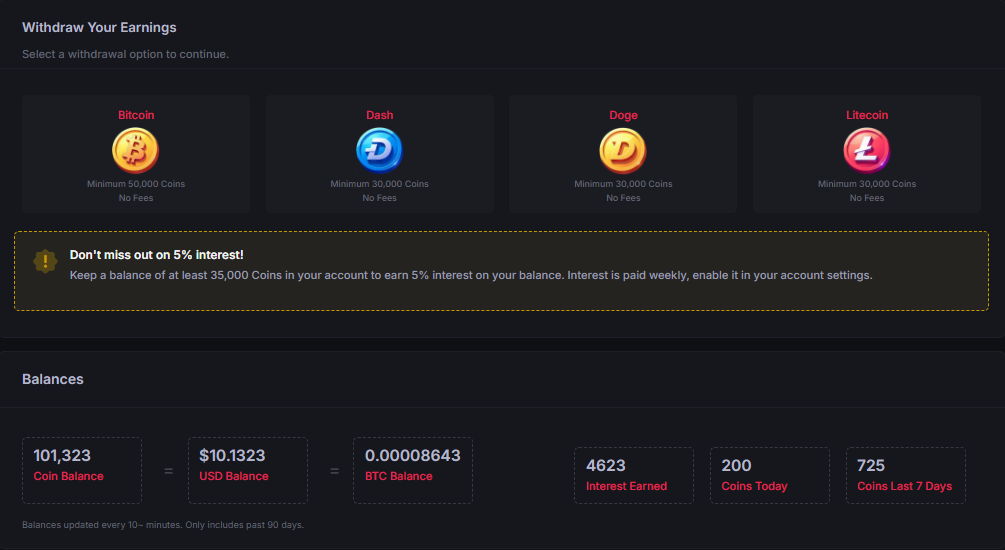Click the 0.00008643 BTC balance value
The image size is (1005, 550).
(x=412, y=455)
